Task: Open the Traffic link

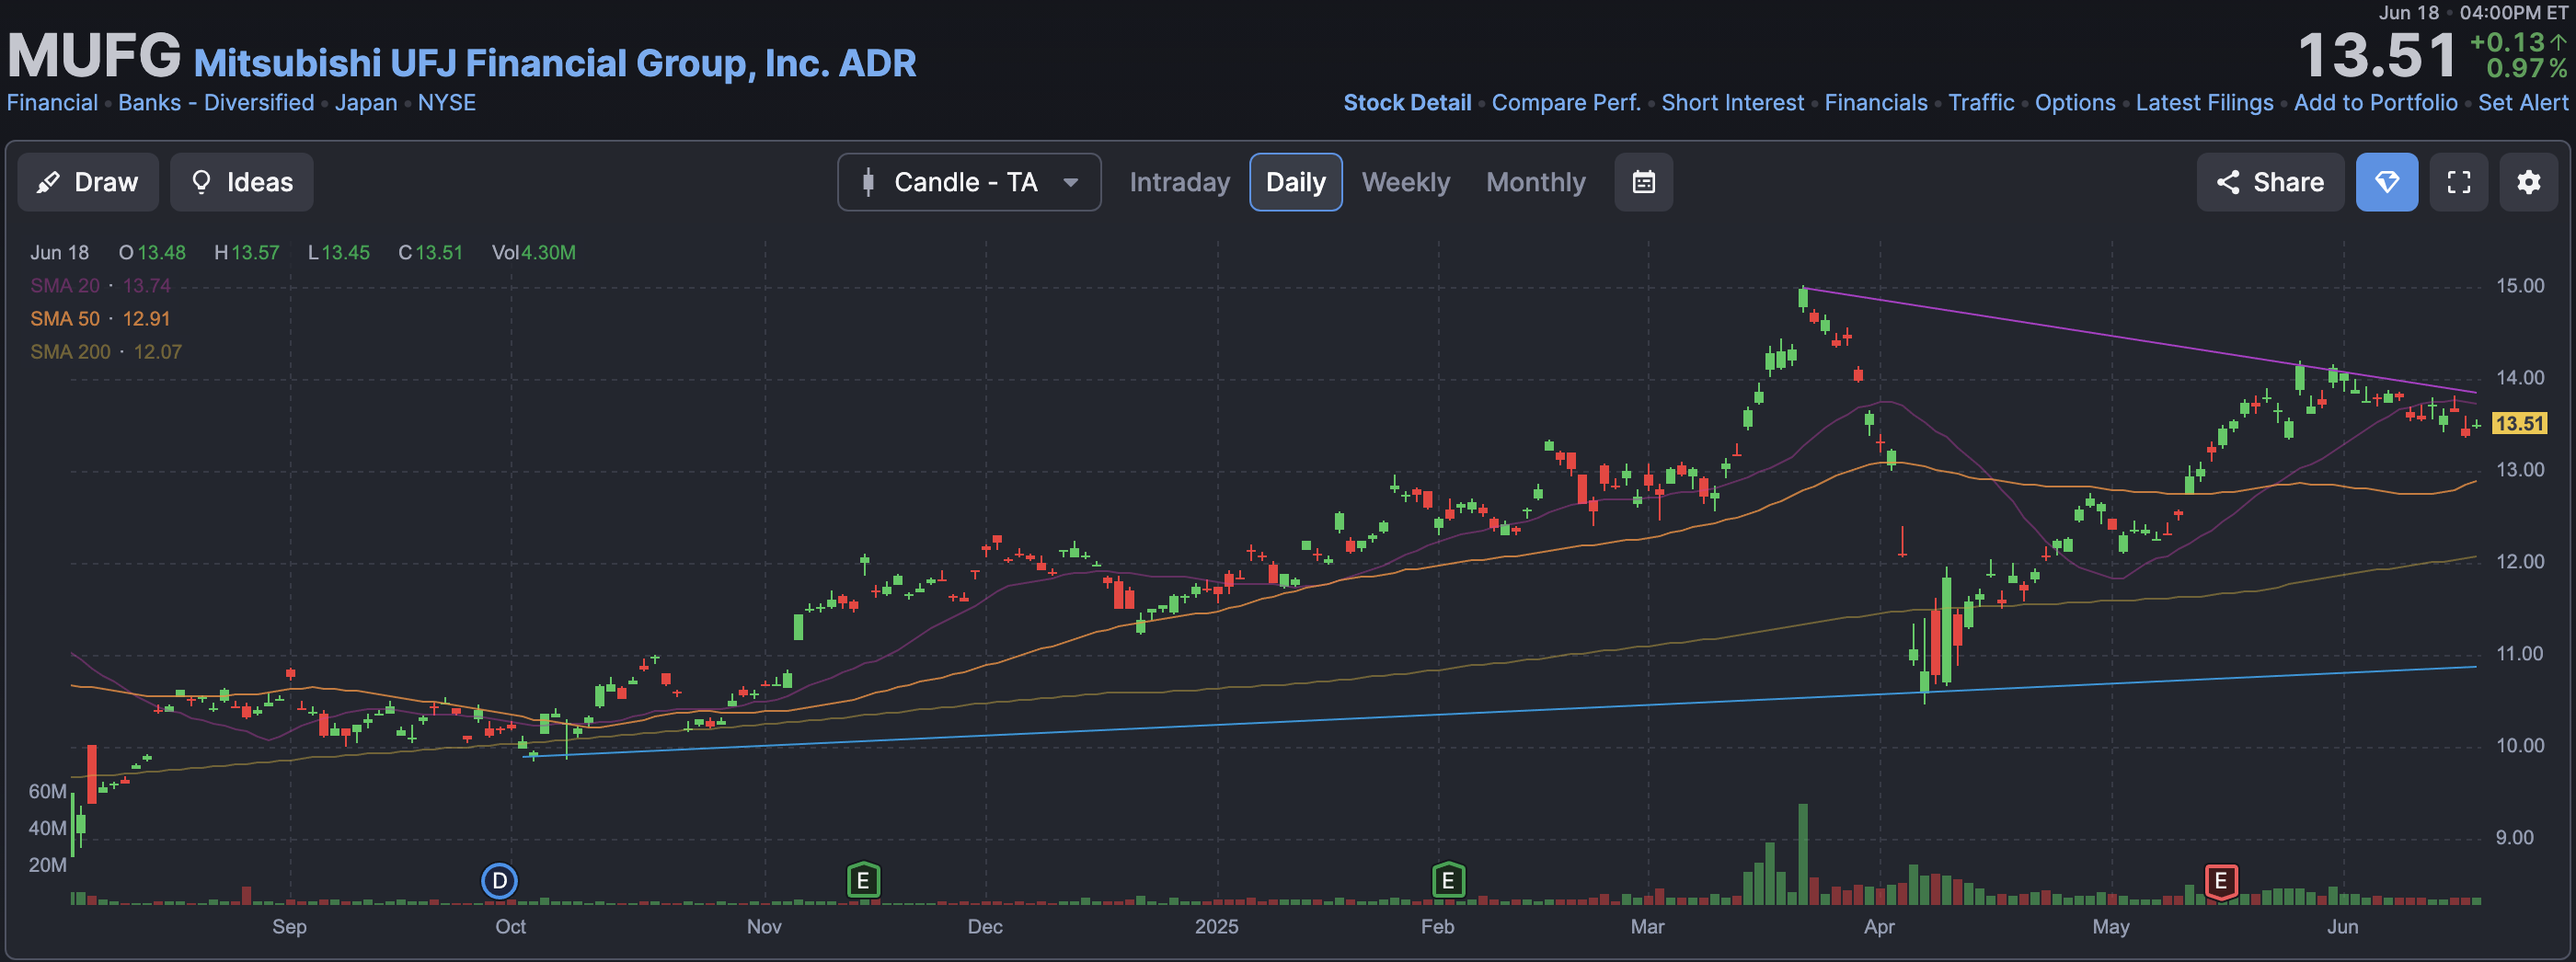Action: tap(1981, 103)
